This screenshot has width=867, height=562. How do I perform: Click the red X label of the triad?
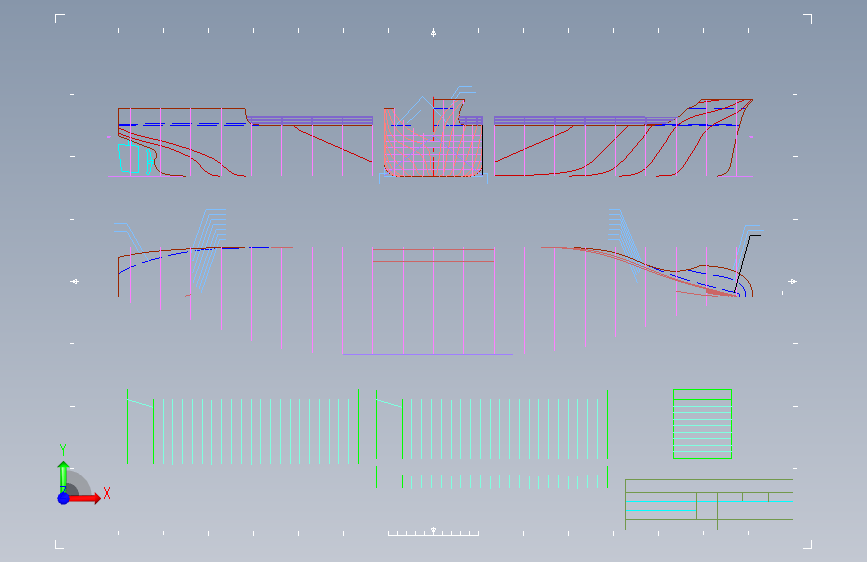[x=107, y=493]
